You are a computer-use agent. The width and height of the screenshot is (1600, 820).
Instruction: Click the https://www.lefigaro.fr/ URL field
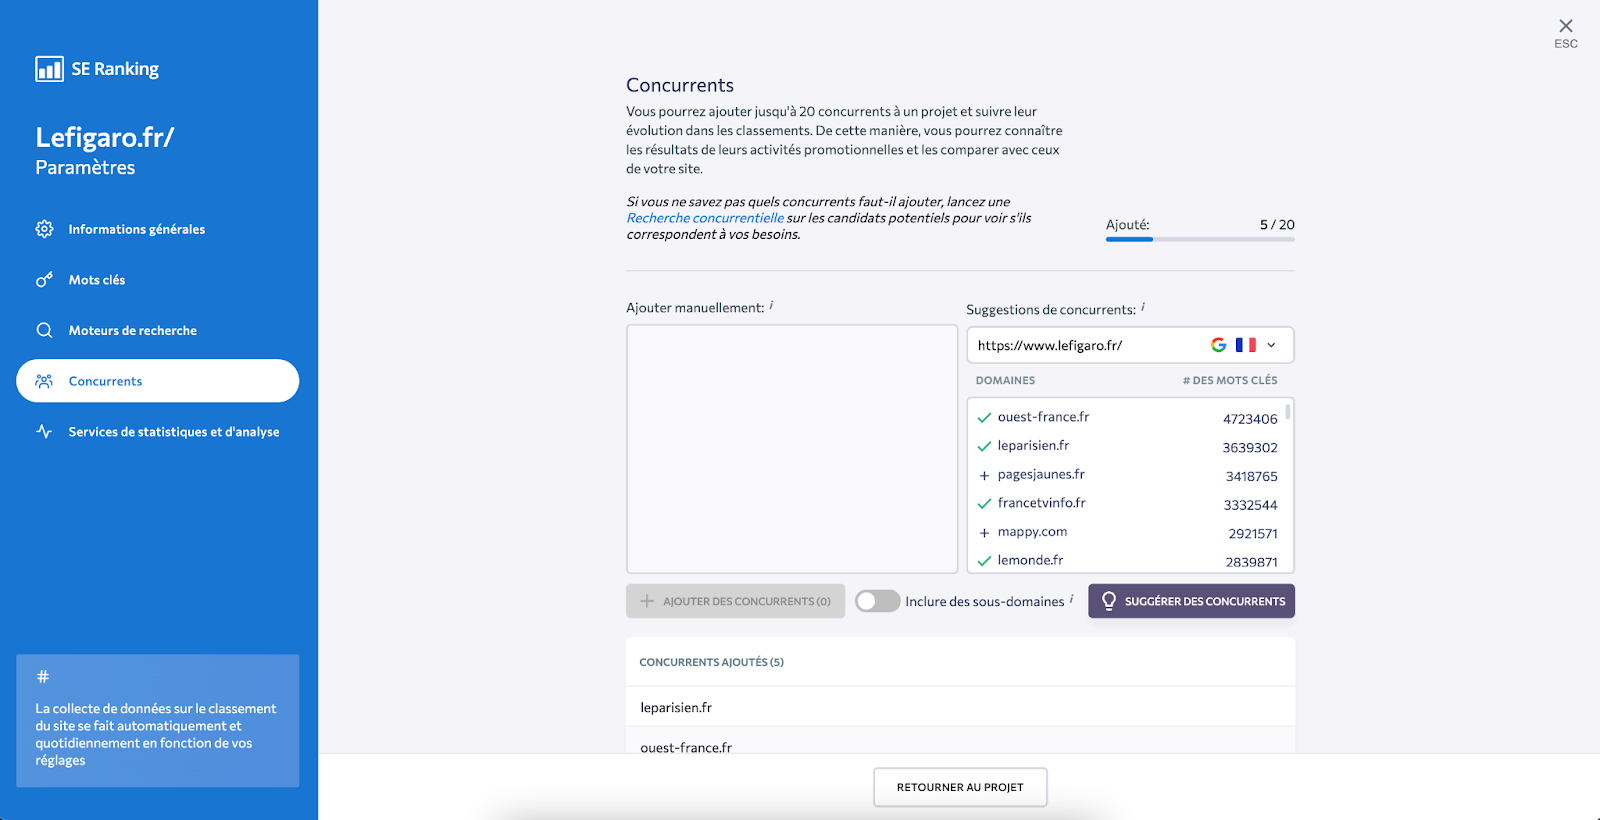[x=1130, y=345]
